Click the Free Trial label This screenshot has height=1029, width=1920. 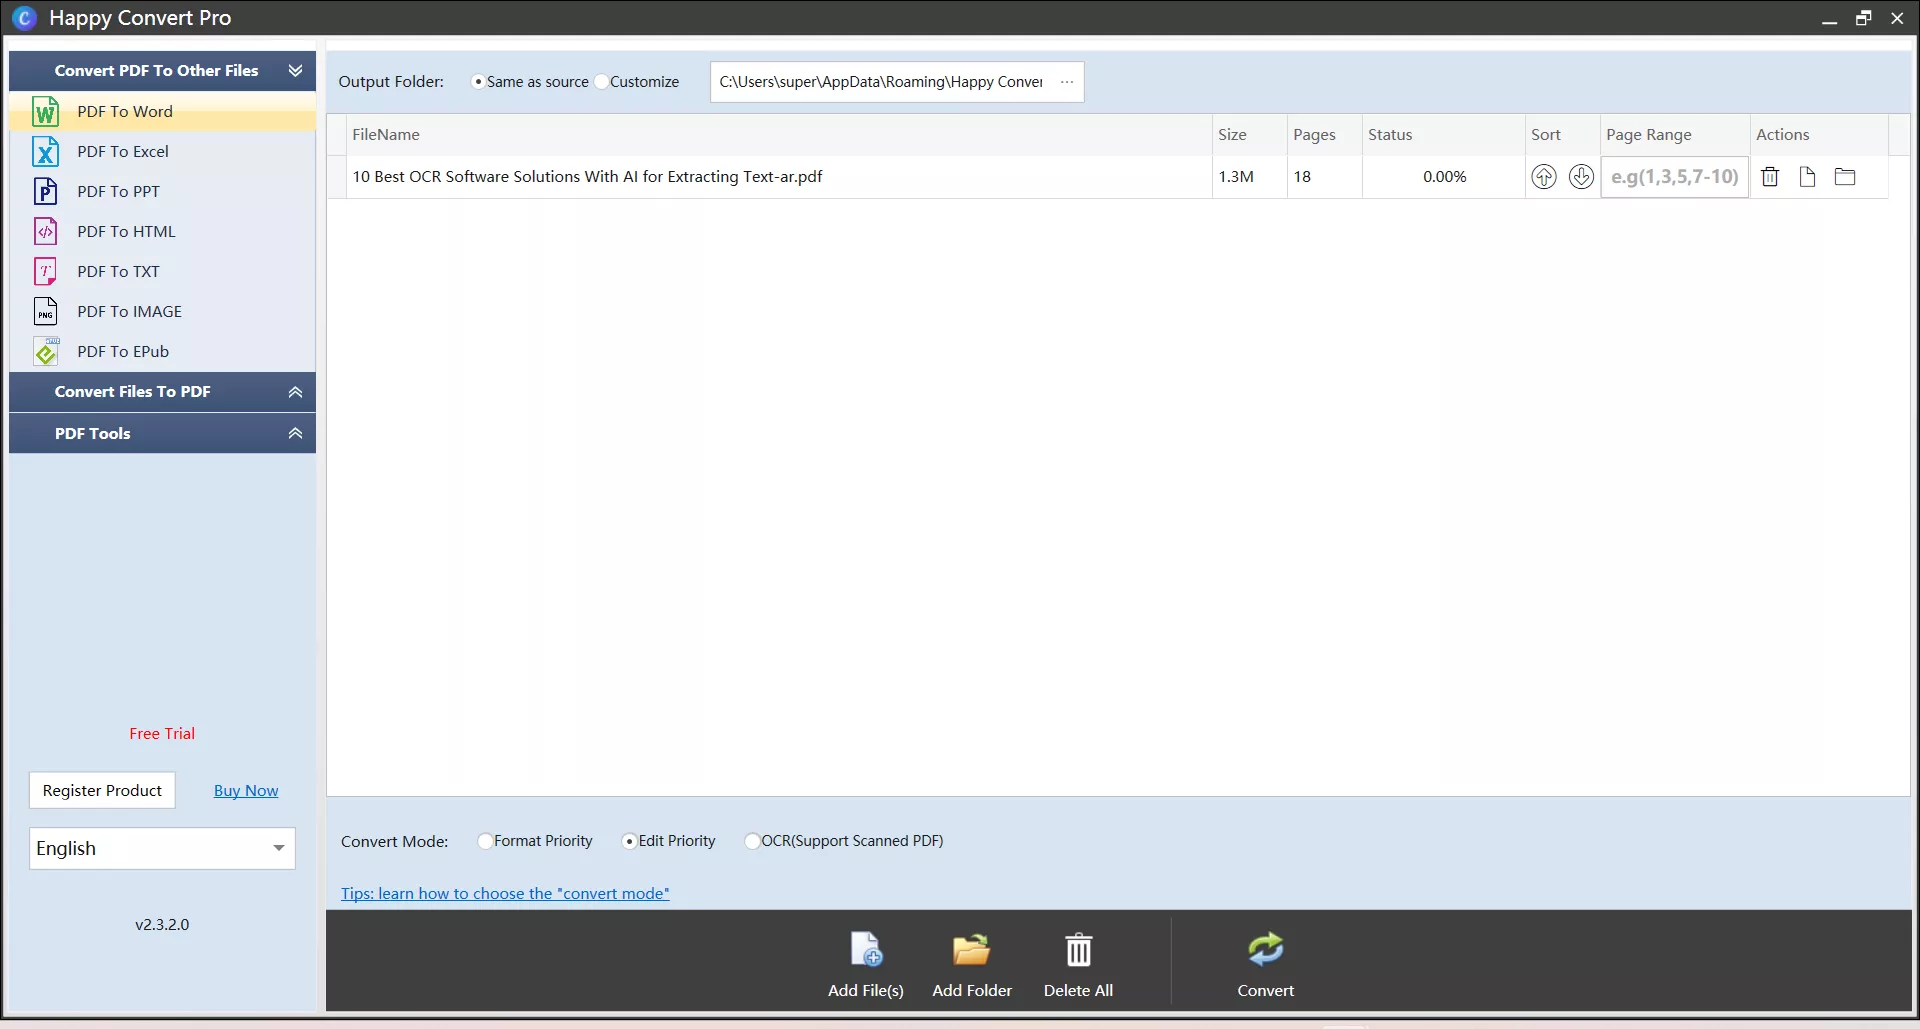(162, 733)
